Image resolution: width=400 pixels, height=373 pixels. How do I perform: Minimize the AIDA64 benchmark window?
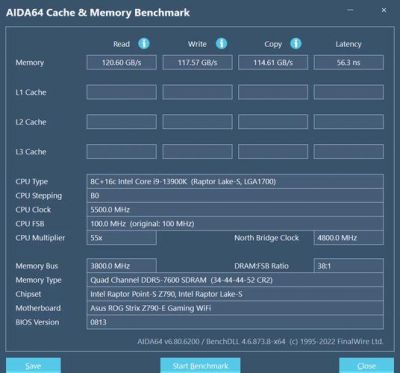(x=350, y=10)
